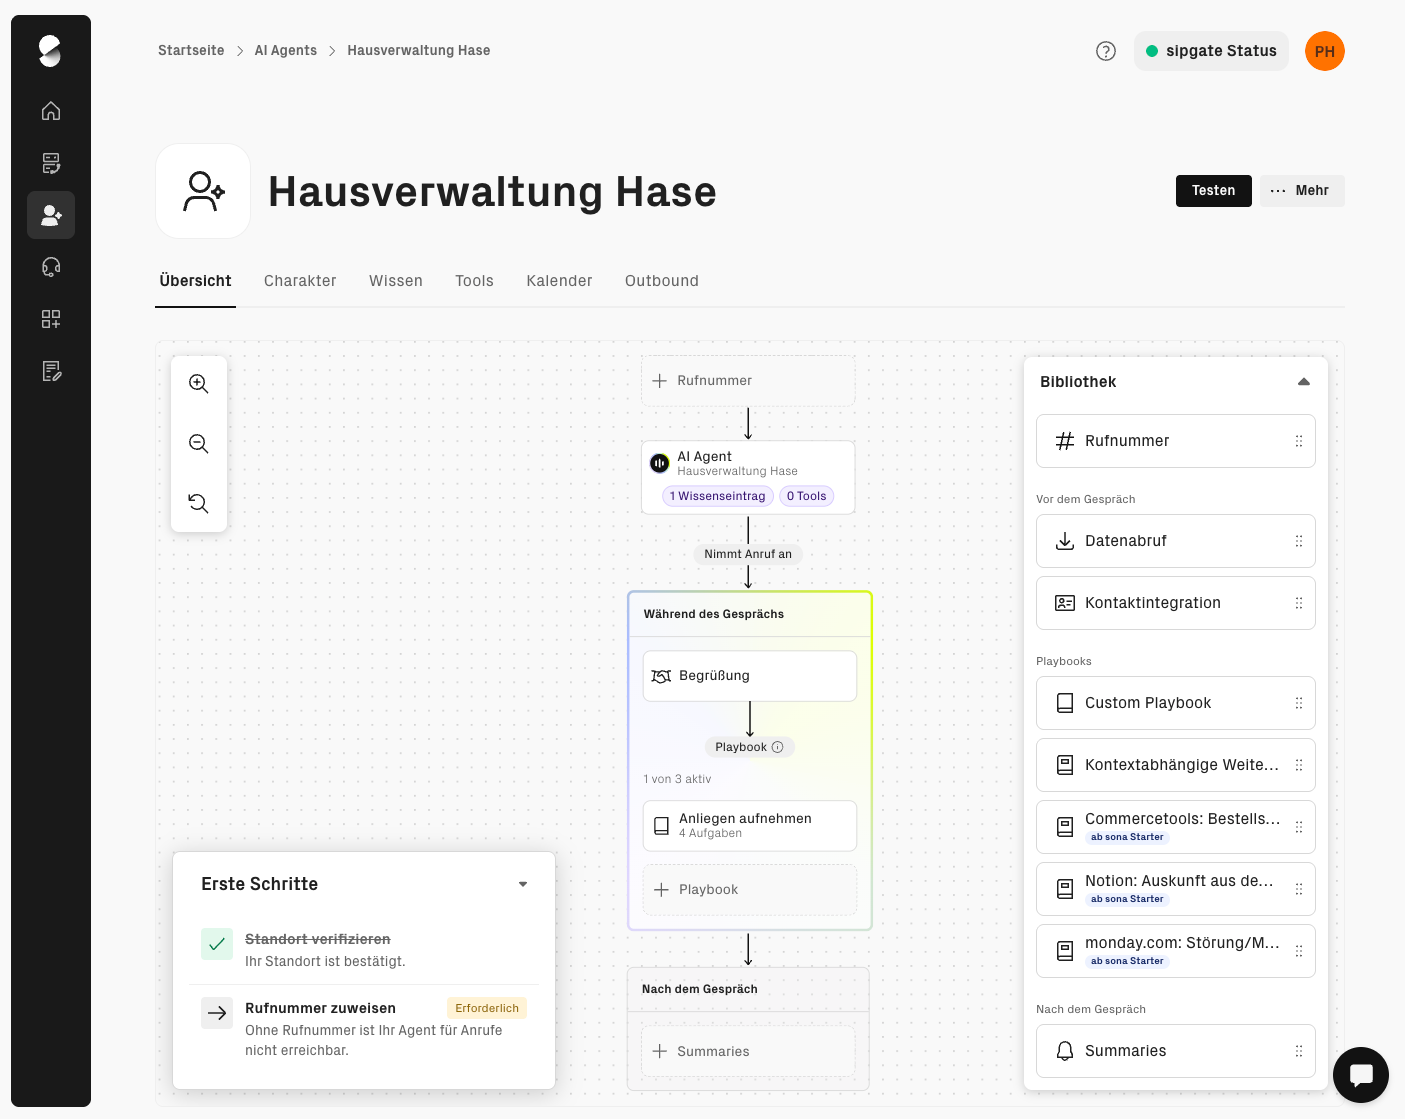The width and height of the screenshot is (1405, 1119).
Task: Click the help question mark icon
Action: pyautogui.click(x=1106, y=51)
